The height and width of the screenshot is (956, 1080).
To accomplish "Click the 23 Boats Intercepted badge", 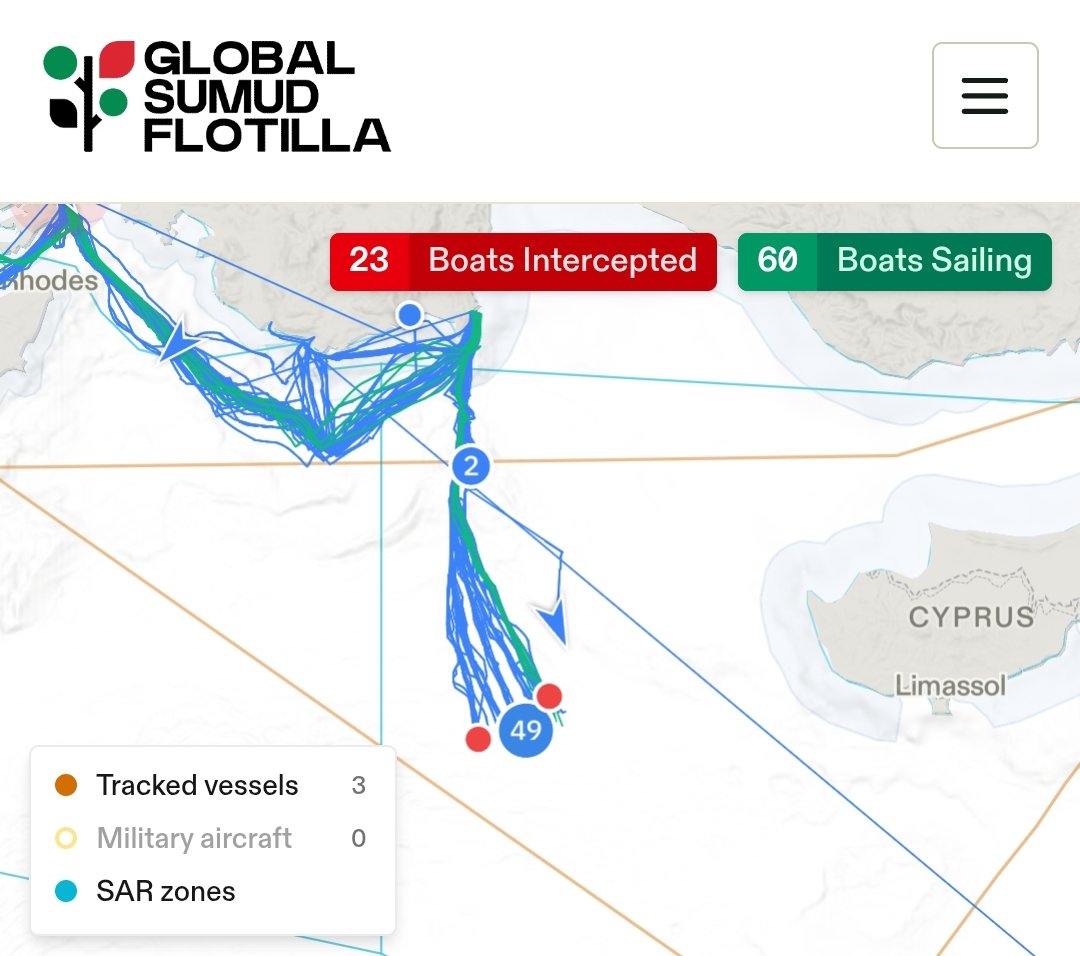I will coord(523,262).
